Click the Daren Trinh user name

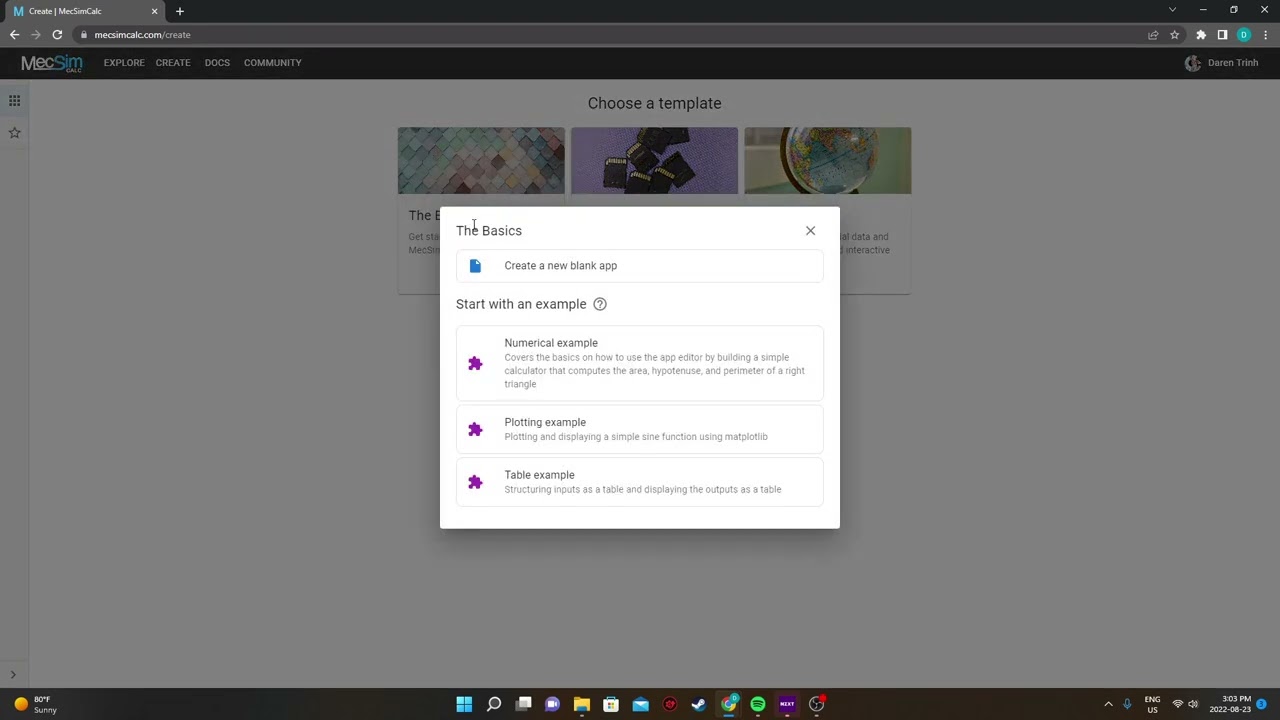1233,63
